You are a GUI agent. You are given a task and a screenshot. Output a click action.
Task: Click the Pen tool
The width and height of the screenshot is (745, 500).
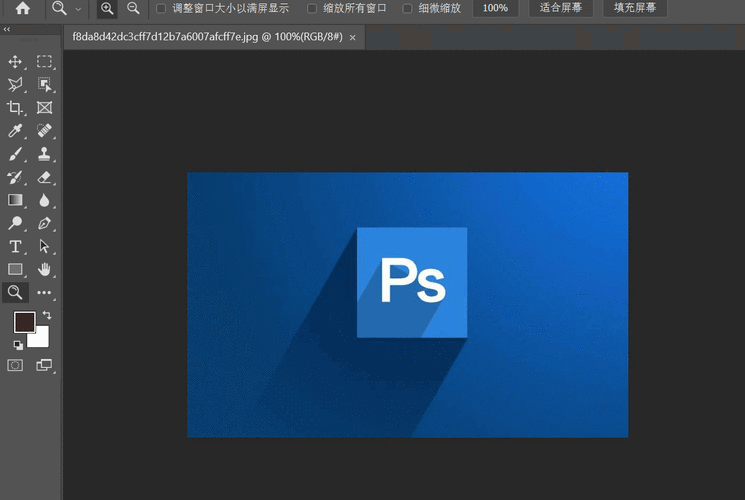(x=44, y=223)
